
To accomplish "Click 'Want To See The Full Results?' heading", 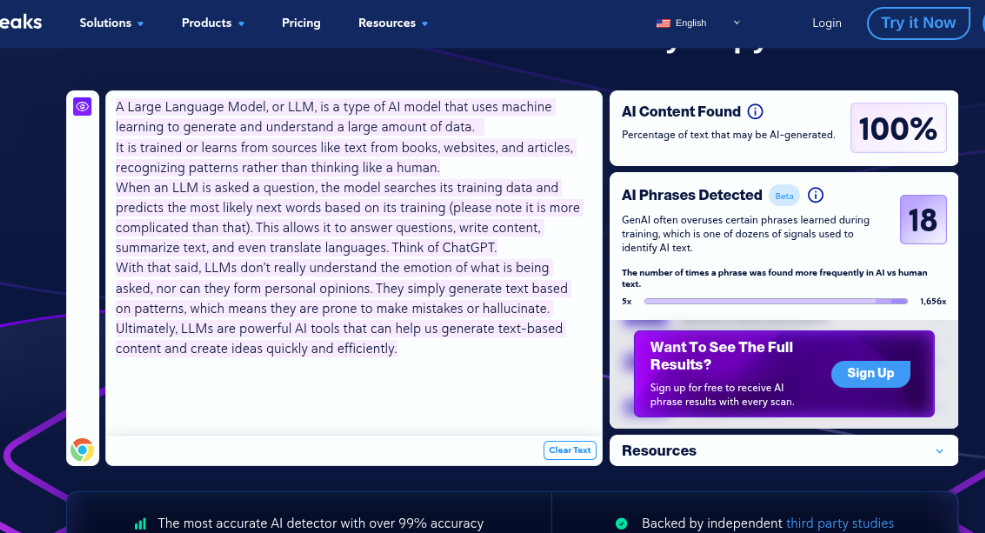I will coord(721,356).
